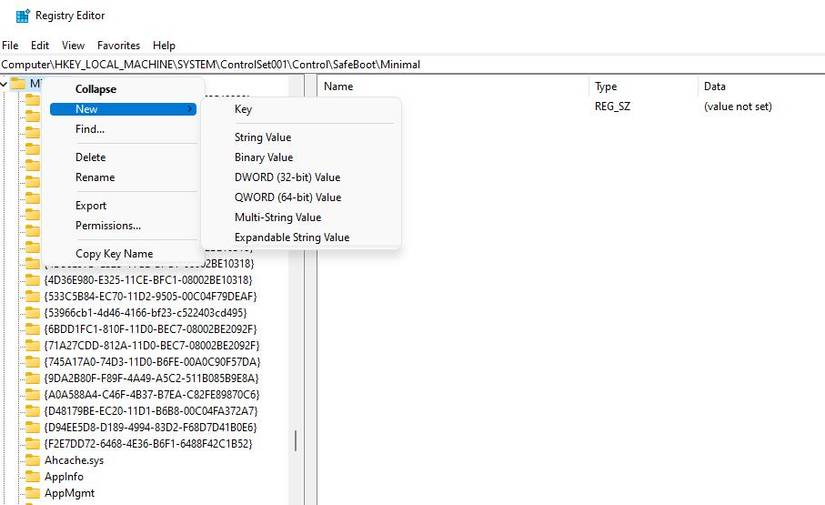The width and height of the screenshot is (825, 505).
Task: Click folder icon of {D48179BE-EC20-11D1-B6B8-00C04FA372A7}
Action: [x=33, y=411]
